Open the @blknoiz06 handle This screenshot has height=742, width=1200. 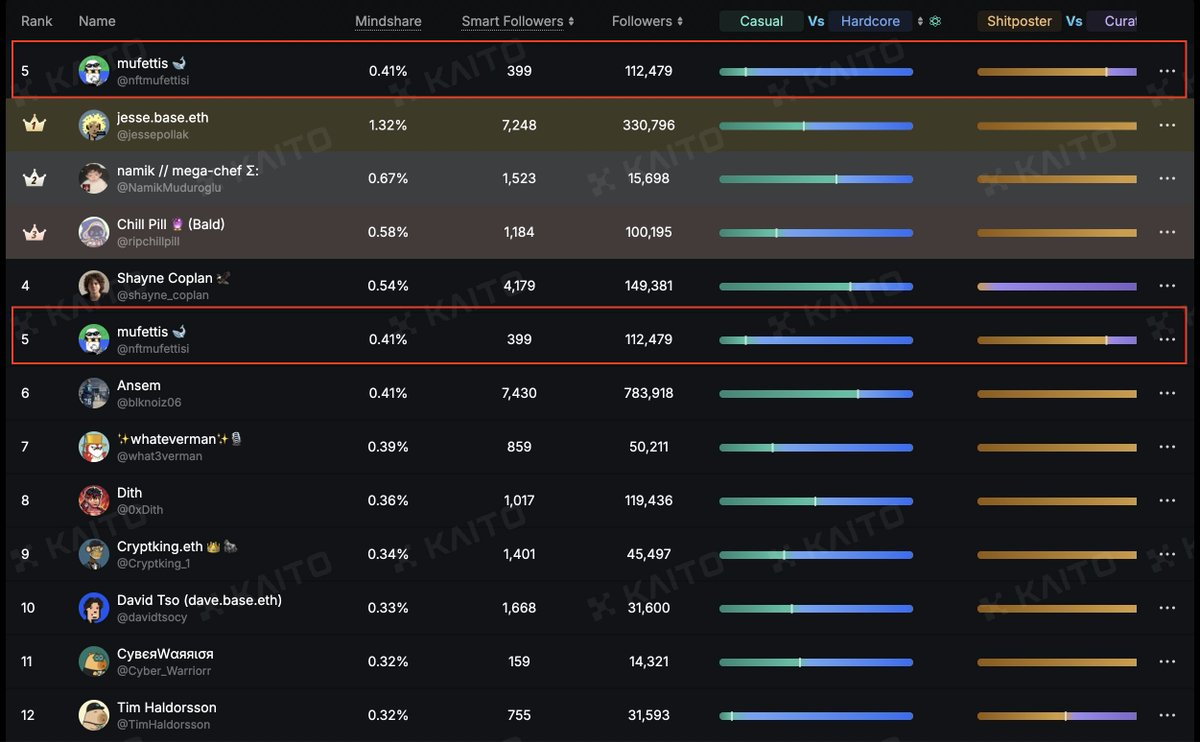[149, 403]
